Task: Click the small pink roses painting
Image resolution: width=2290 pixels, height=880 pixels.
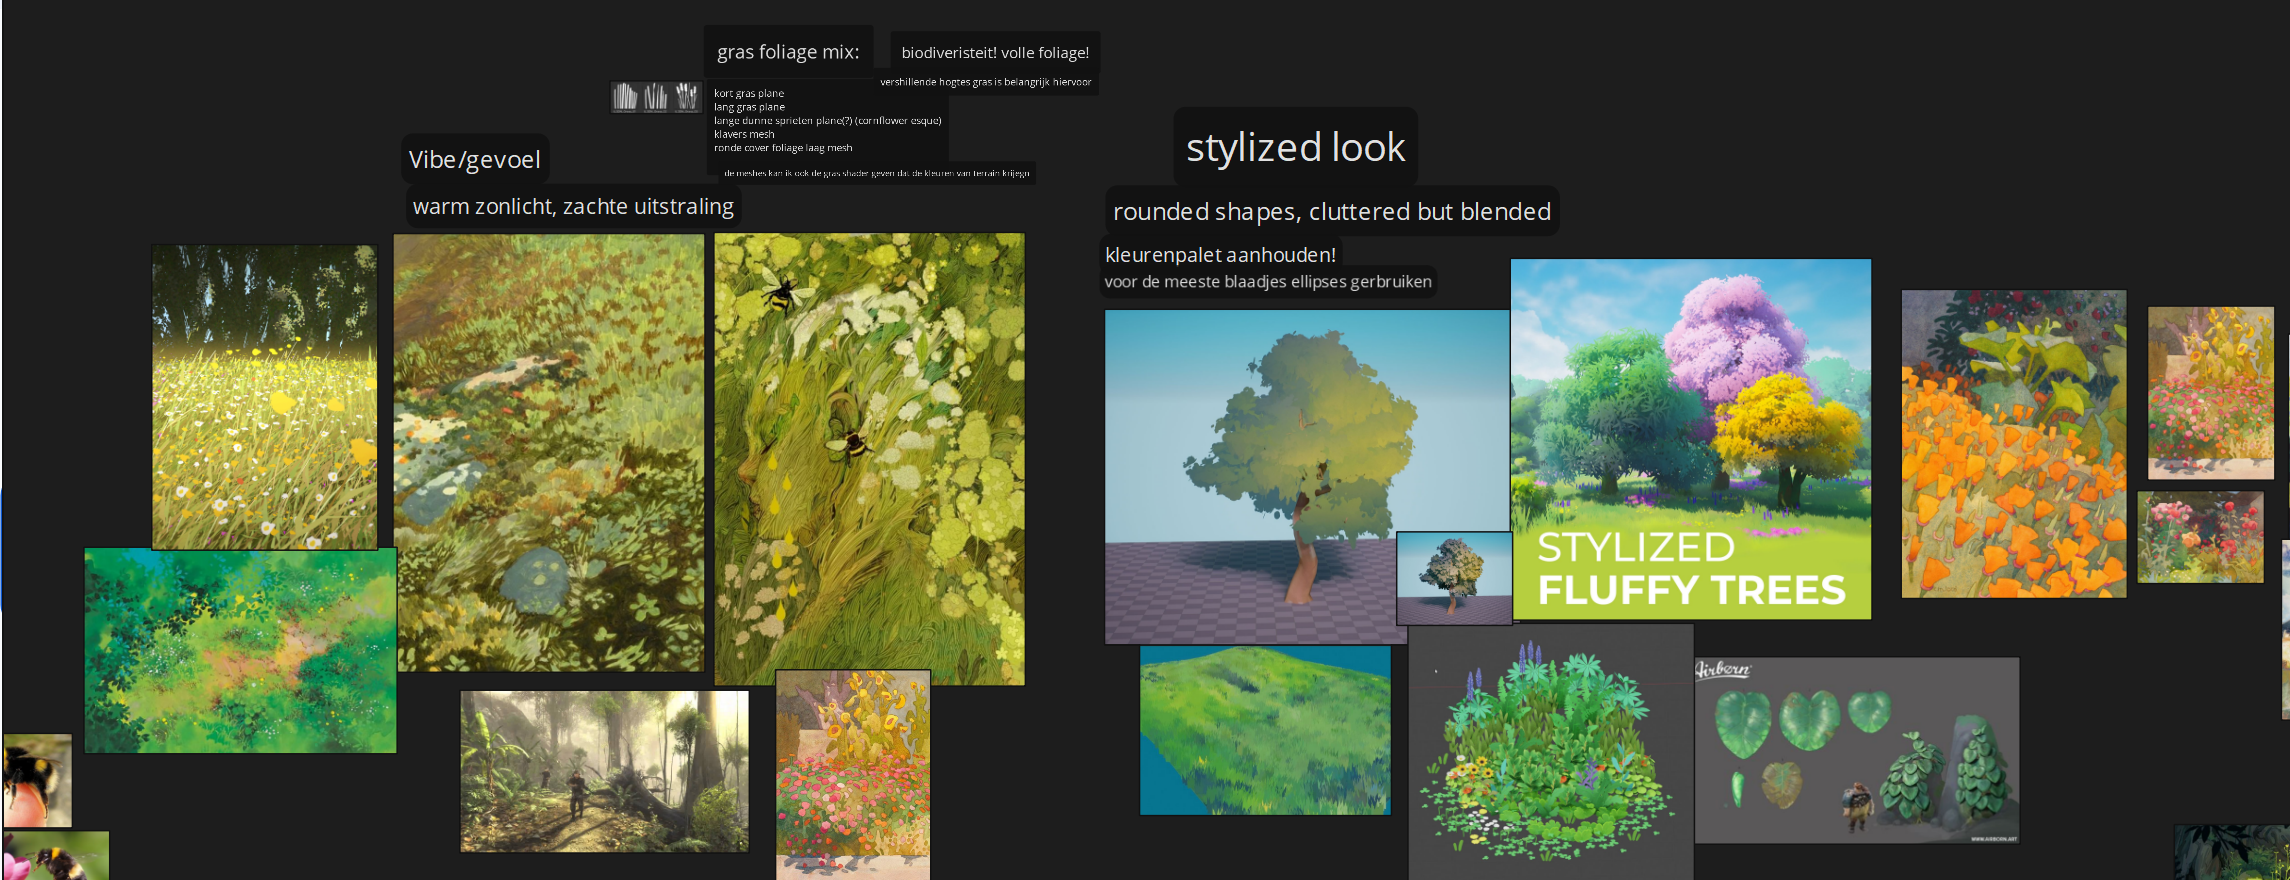Action: pos(2200,537)
